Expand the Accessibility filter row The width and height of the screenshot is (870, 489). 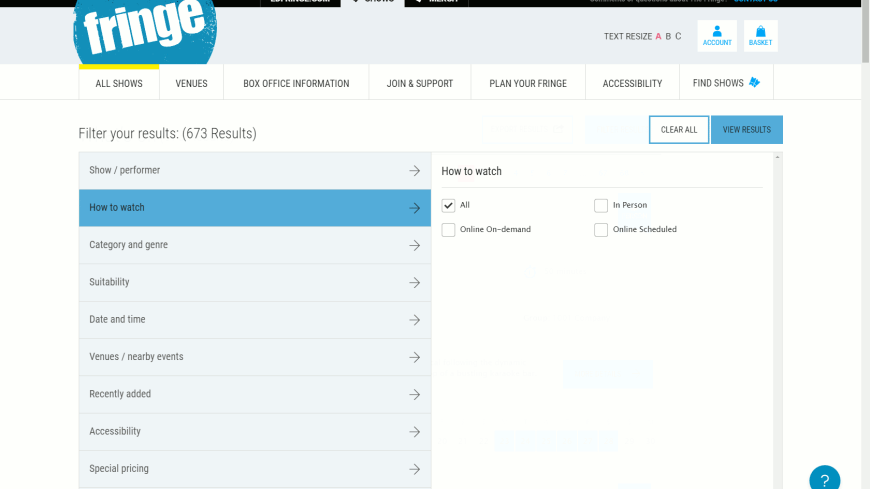coord(255,431)
